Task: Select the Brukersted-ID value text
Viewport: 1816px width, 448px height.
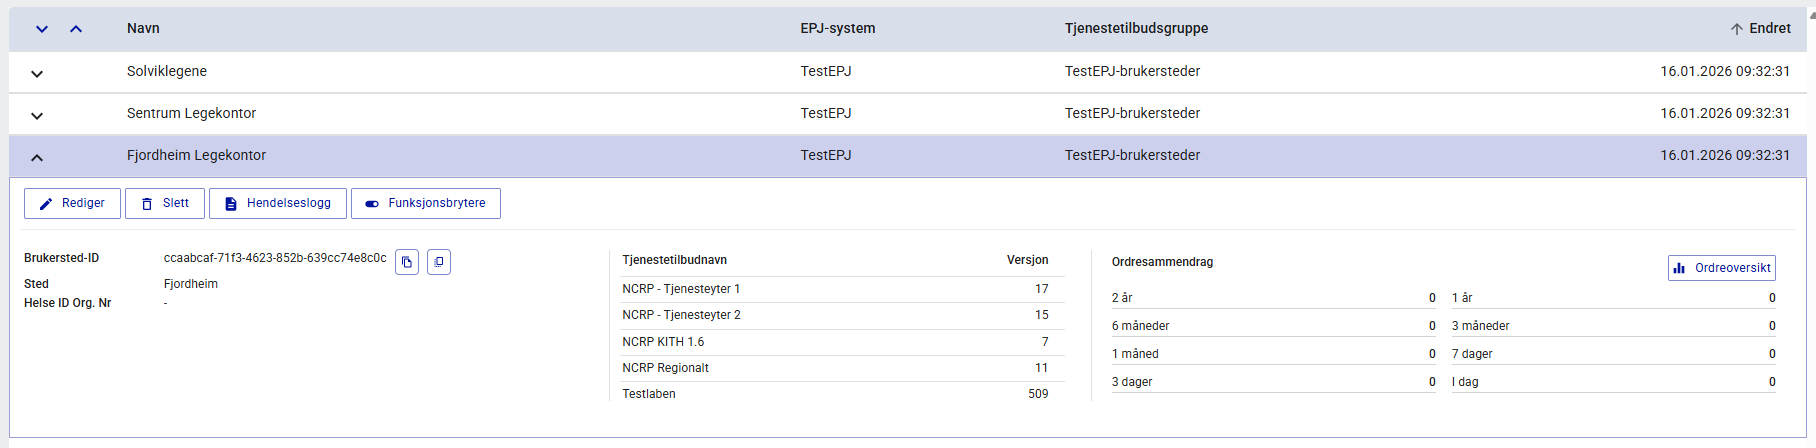Action: pyautogui.click(x=275, y=258)
